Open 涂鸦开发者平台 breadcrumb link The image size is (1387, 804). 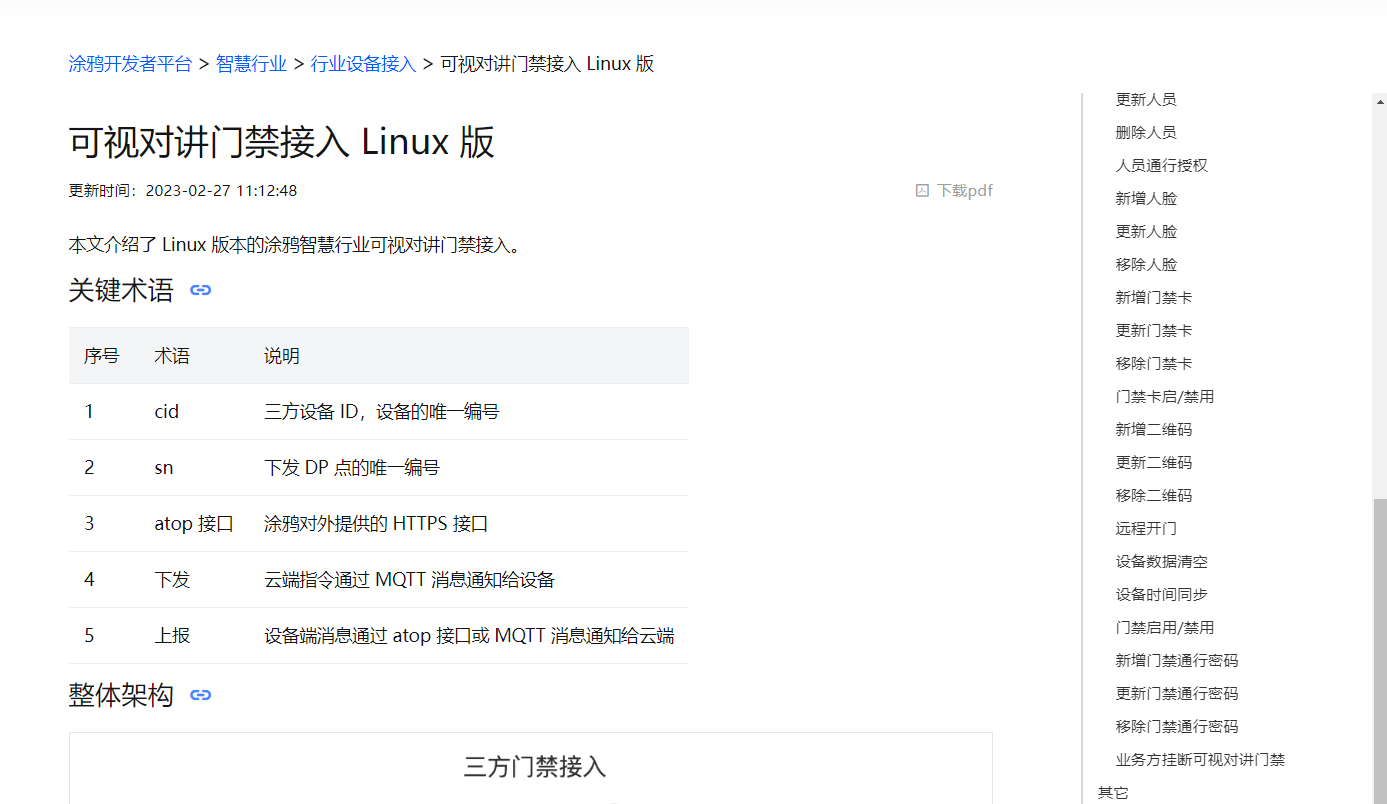click(x=130, y=64)
